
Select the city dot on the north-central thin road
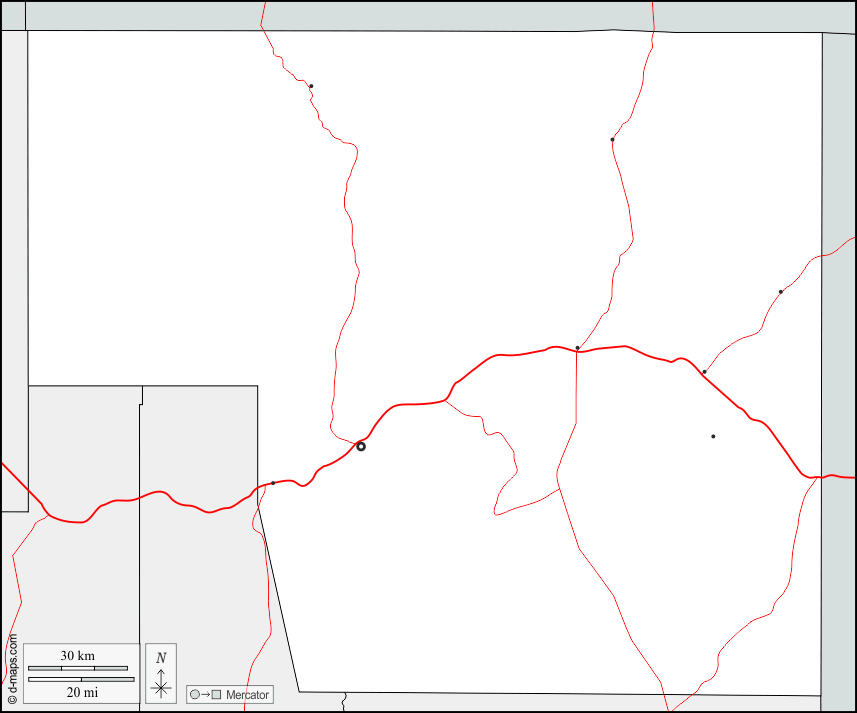coord(612,140)
